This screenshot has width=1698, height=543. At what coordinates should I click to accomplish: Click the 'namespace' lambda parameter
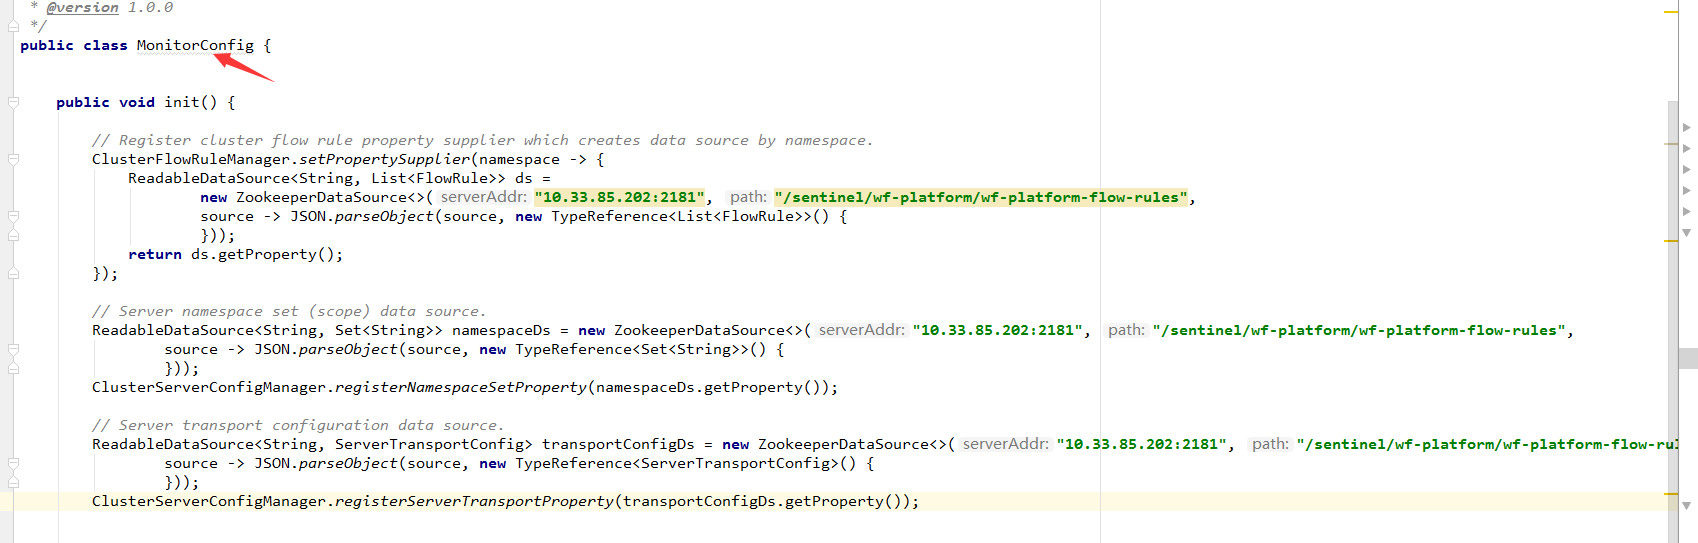519,159
